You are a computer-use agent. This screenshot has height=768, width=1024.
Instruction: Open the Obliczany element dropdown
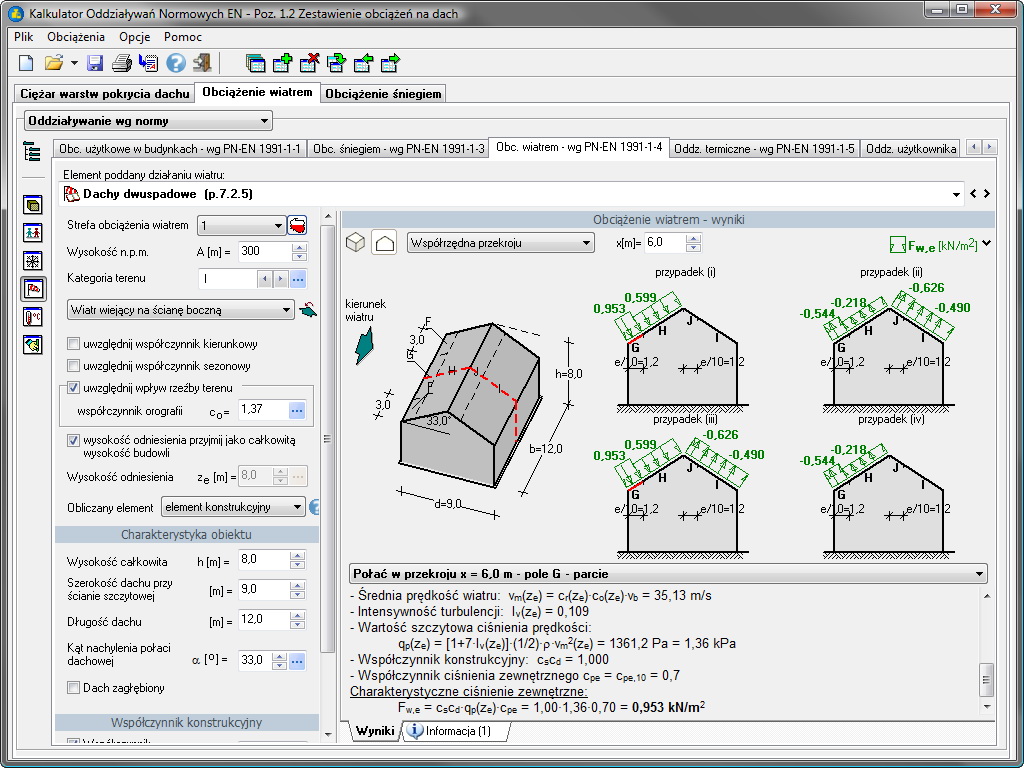[x=233, y=507]
